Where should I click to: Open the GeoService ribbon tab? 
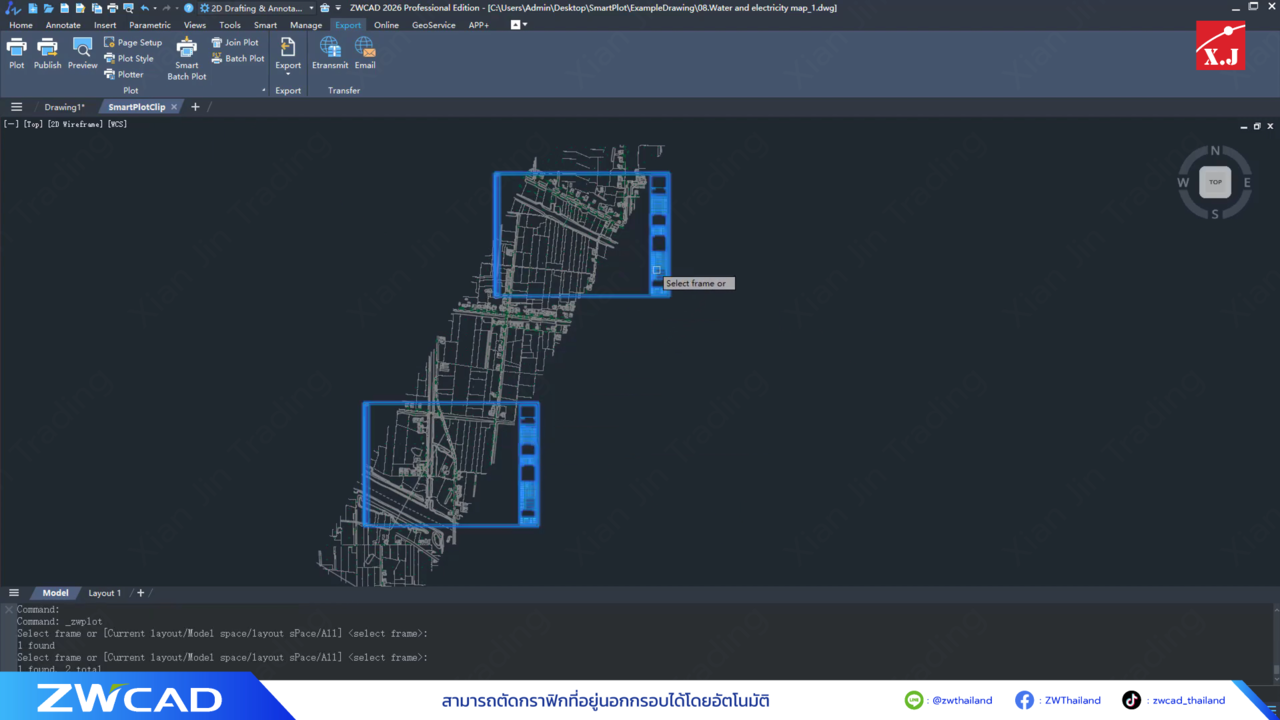point(433,25)
